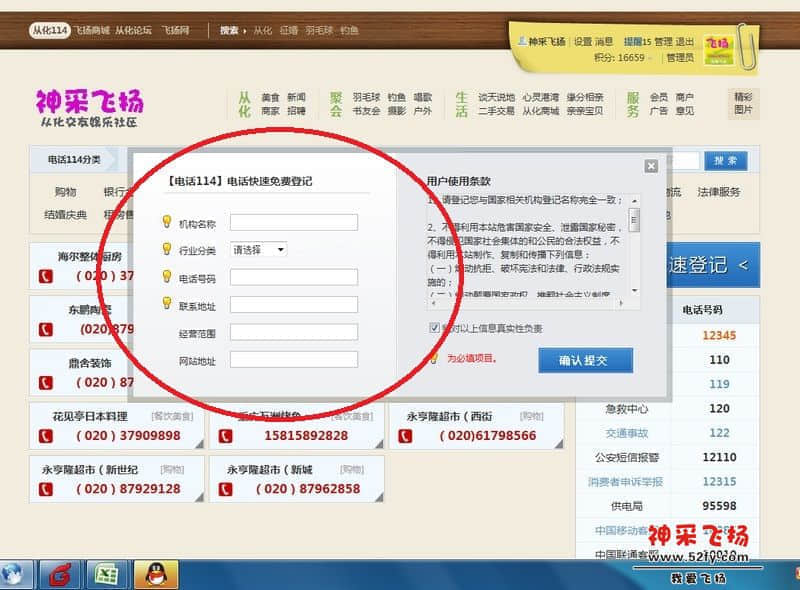
Task: Click the lightbulb icon beside 机构名称
Action: click(x=166, y=221)
